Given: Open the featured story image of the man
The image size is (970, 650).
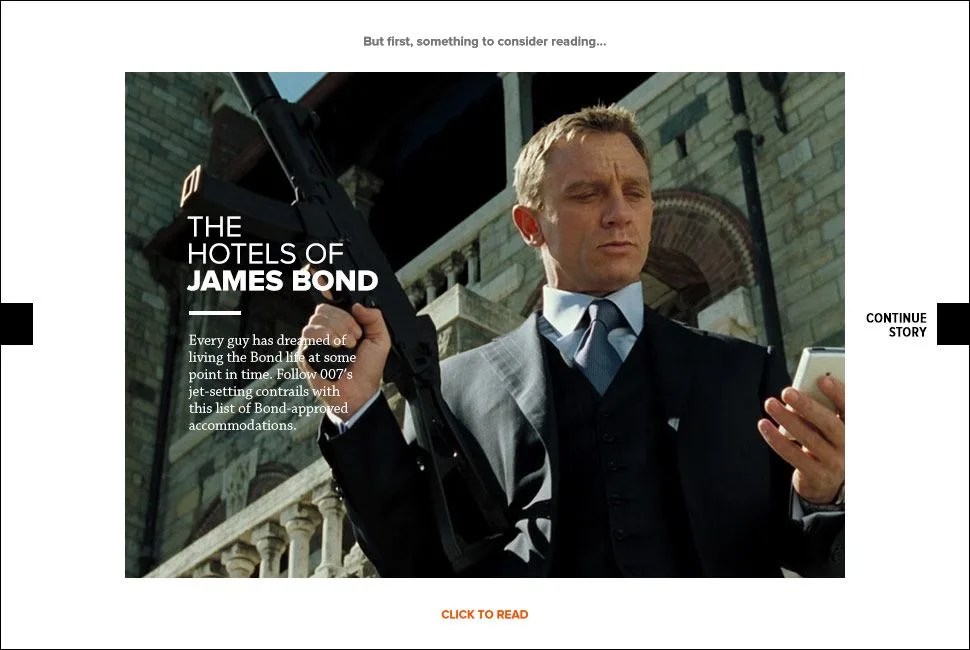Looking at the screenshot, I should click(x=484, y=325).
